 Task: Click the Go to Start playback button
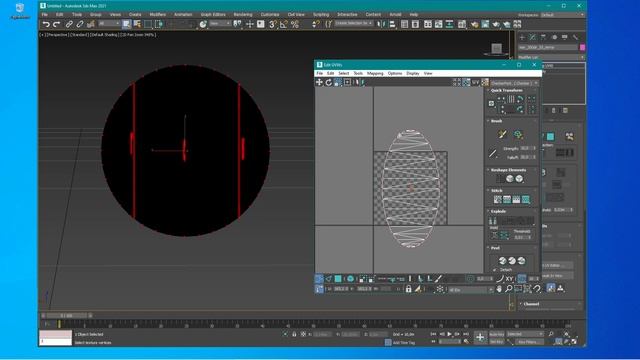[x=433, y=334]
